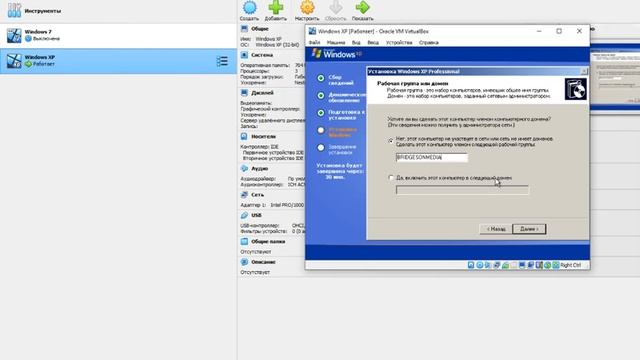The height and width of the screenshot is (360, 640).
Task: Click the Система section chip icon
Action: (x=244, y=55)
